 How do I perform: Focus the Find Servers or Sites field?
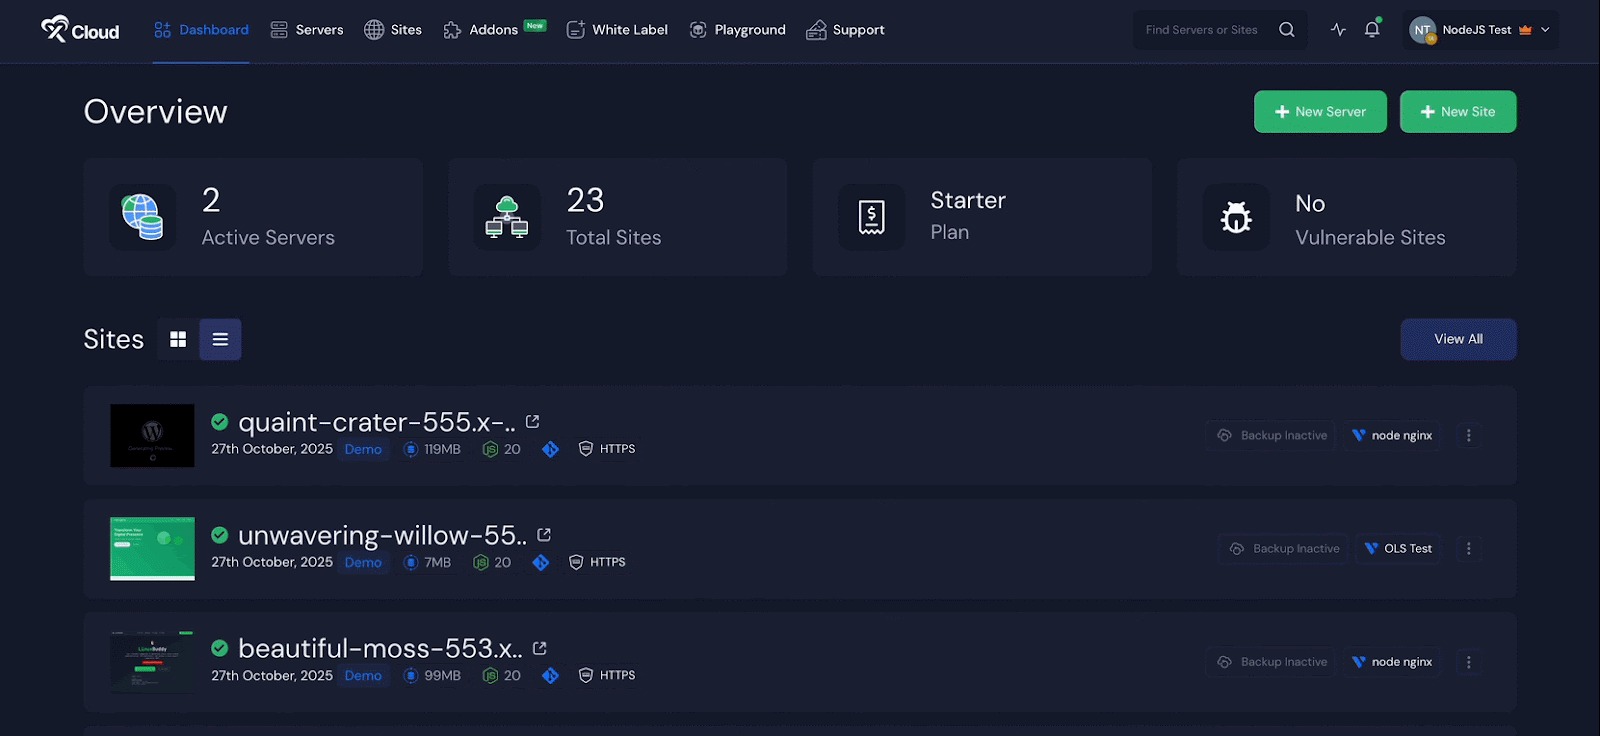(x=1202, y=30)
